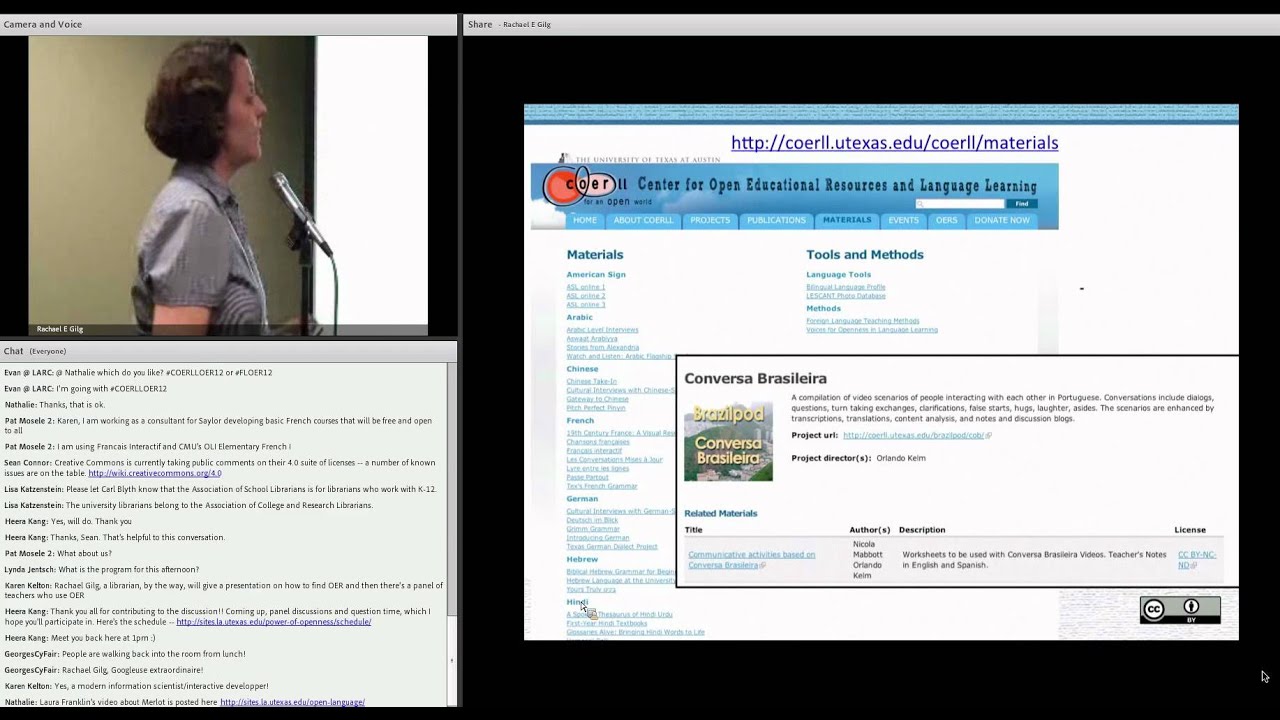Open Voices for Openness in Language Learning
1280x720 pixels.
872,330
